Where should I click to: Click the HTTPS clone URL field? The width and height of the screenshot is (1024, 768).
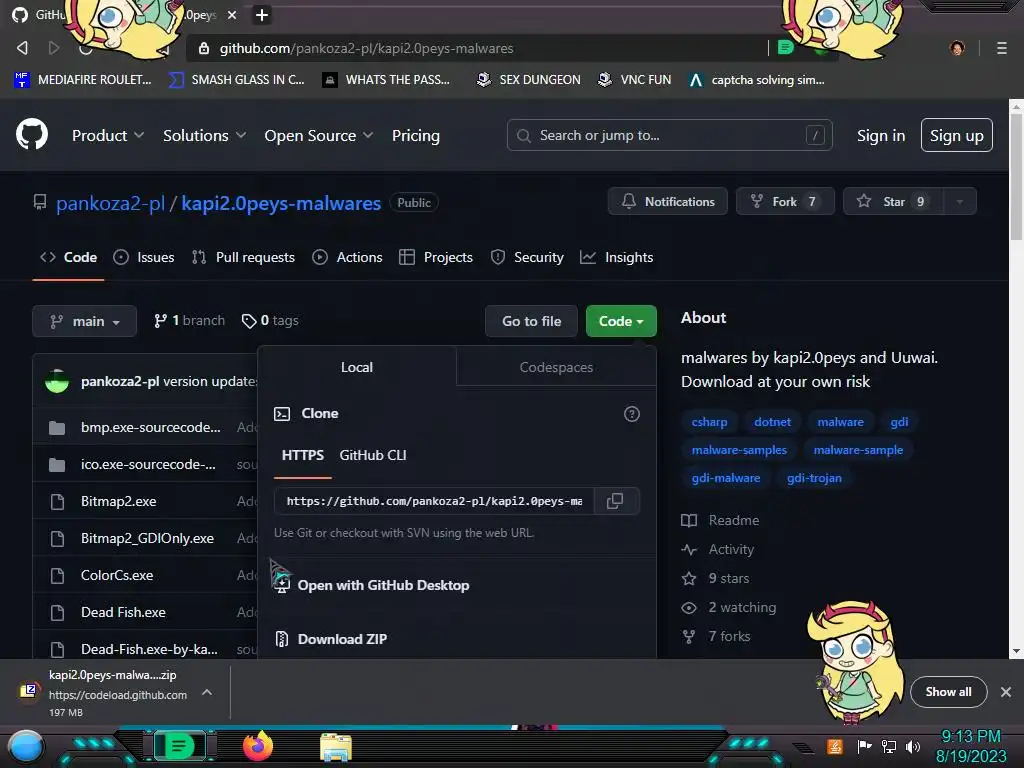coord(434,501)
